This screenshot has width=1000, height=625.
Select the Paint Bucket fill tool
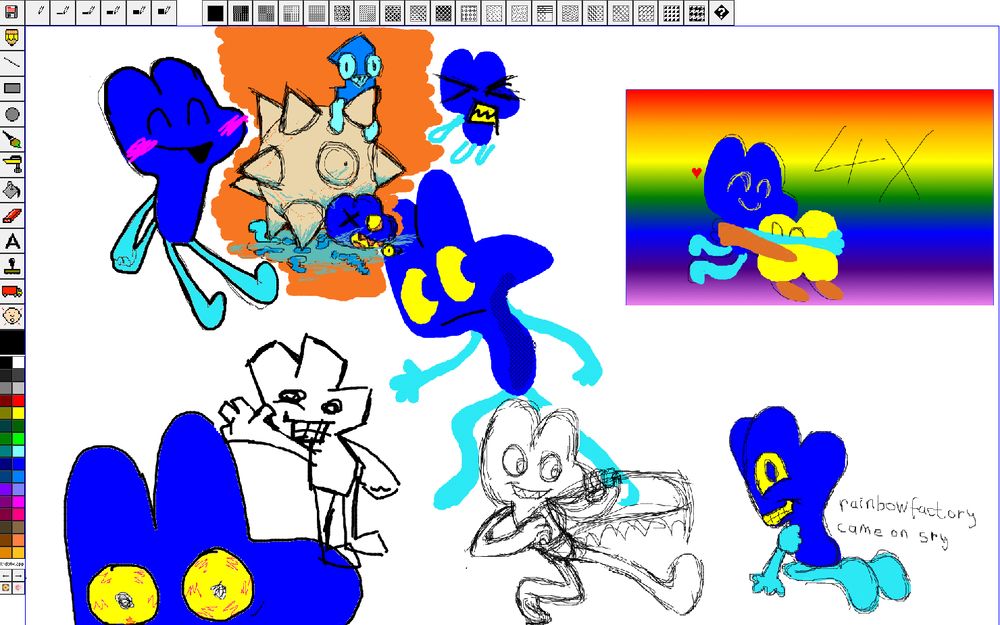tap(12, 190)
